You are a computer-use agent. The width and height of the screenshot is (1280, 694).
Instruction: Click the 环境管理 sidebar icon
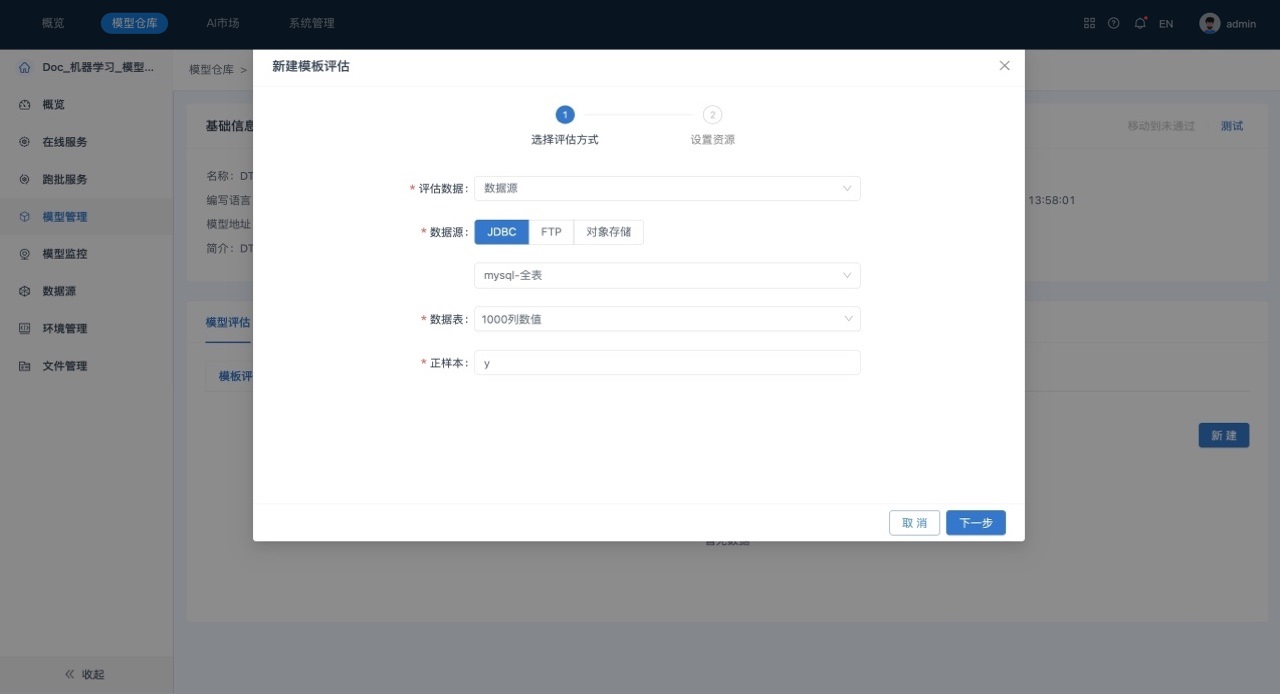tap(25, 329)
